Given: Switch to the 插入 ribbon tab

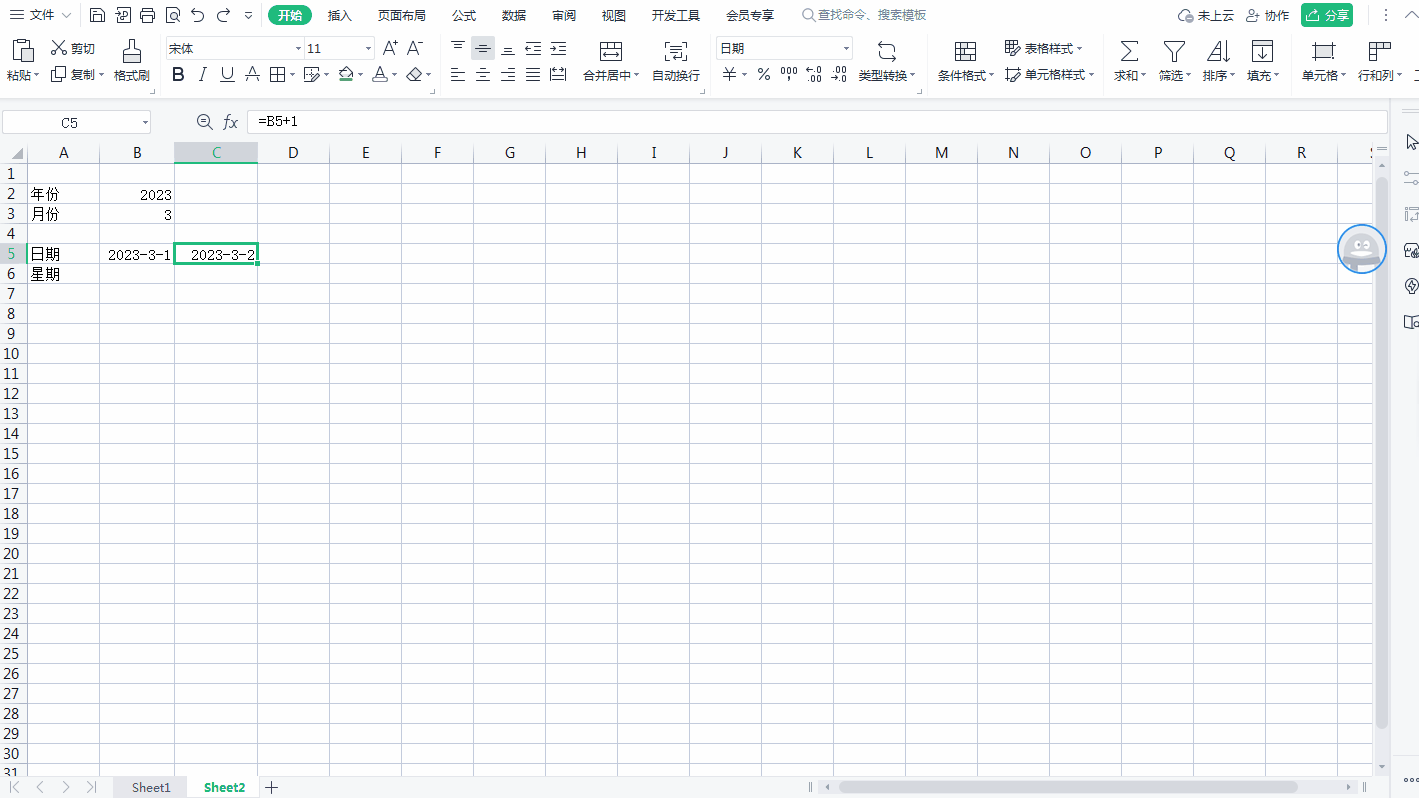Looking at the screenshot, I should coord(340,15).
